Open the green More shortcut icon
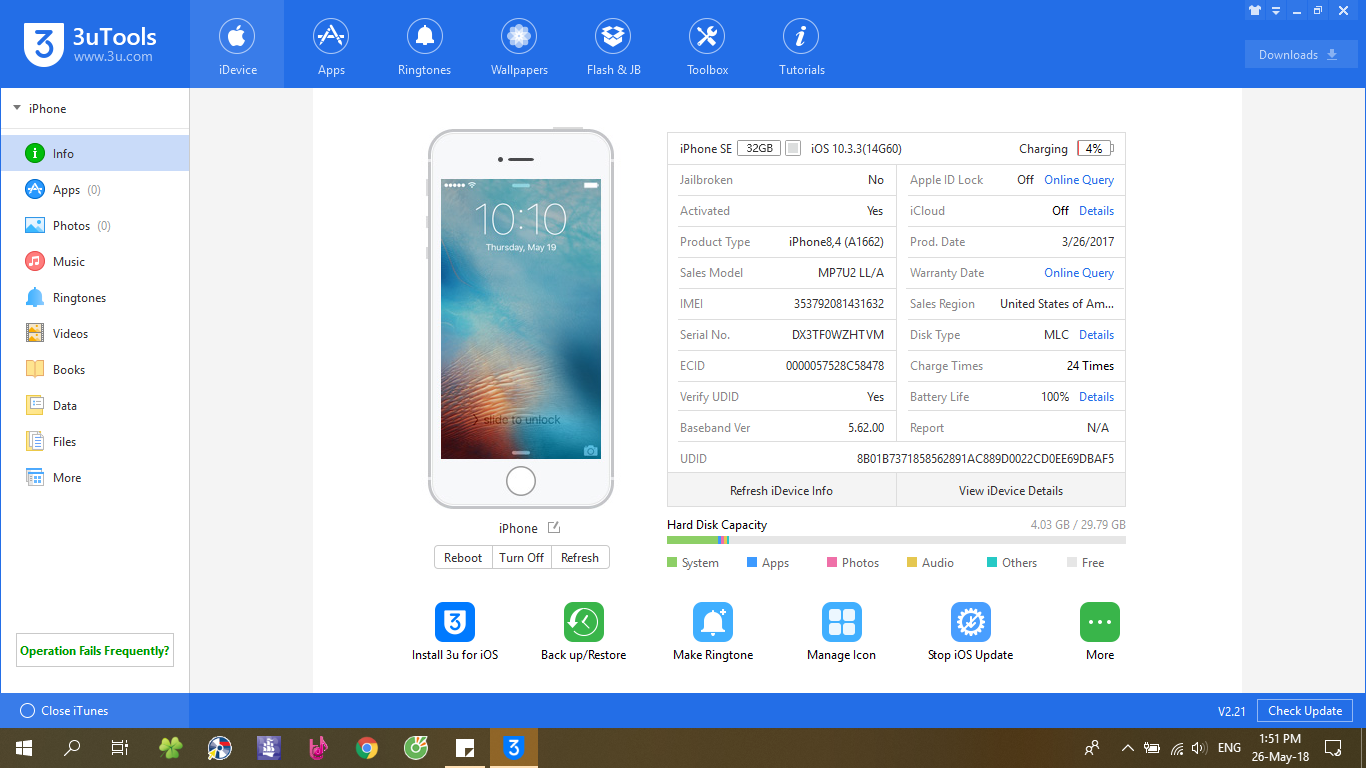 1099,622
